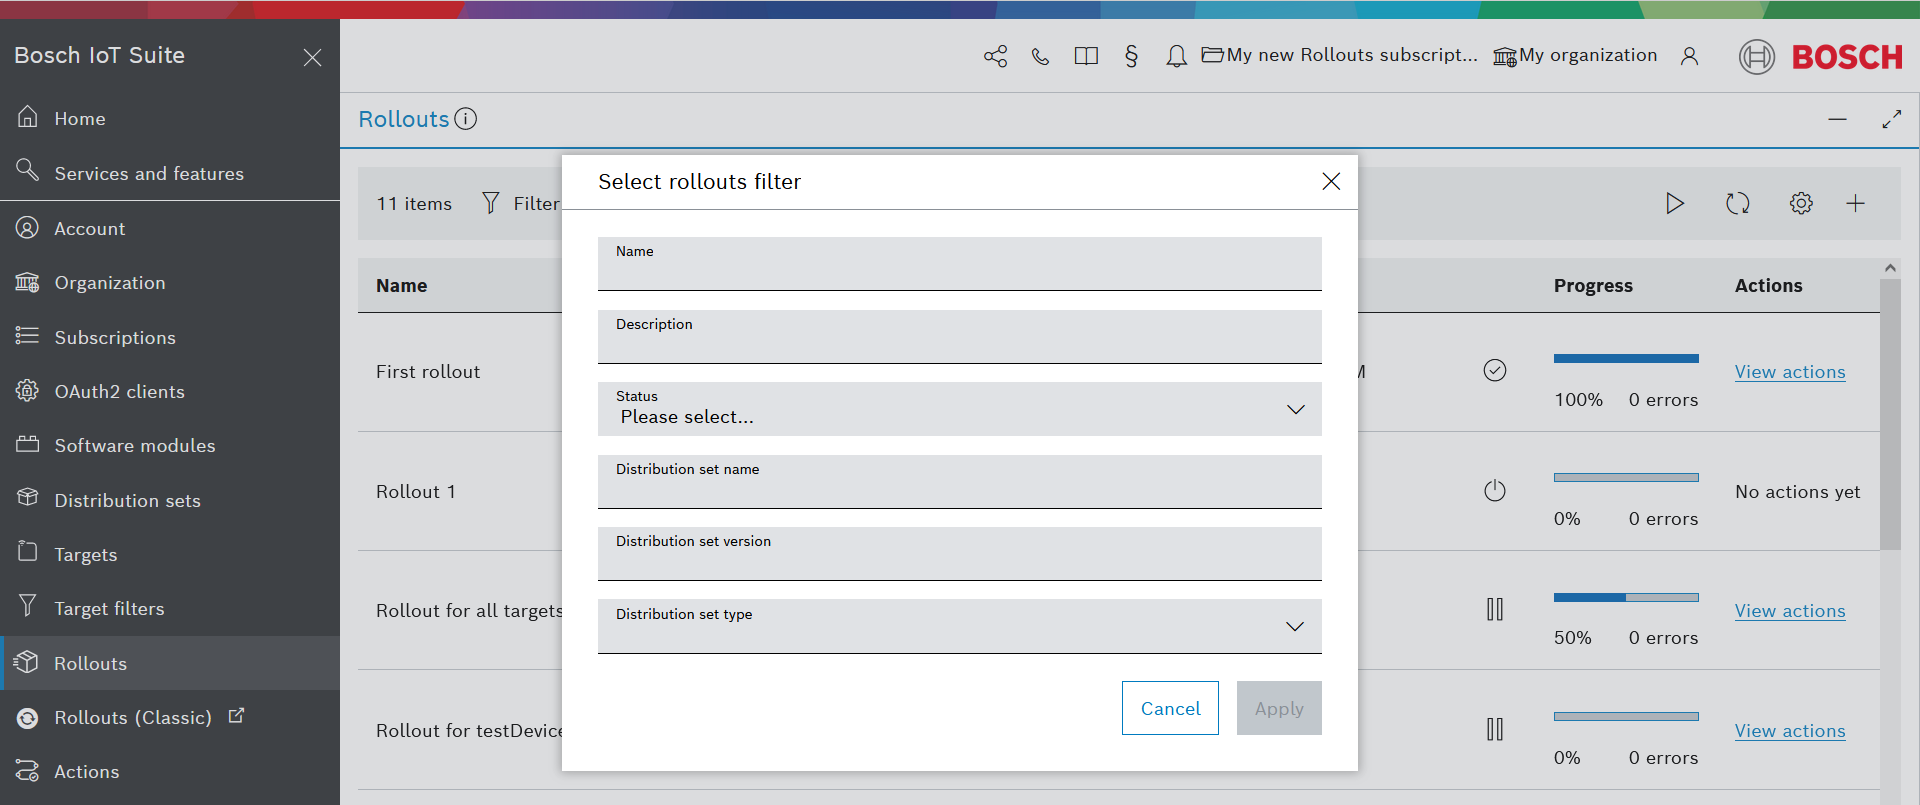1920x805 pixels.
Task: Click the Rollouts info icon
Action: [x=466, y=119]
